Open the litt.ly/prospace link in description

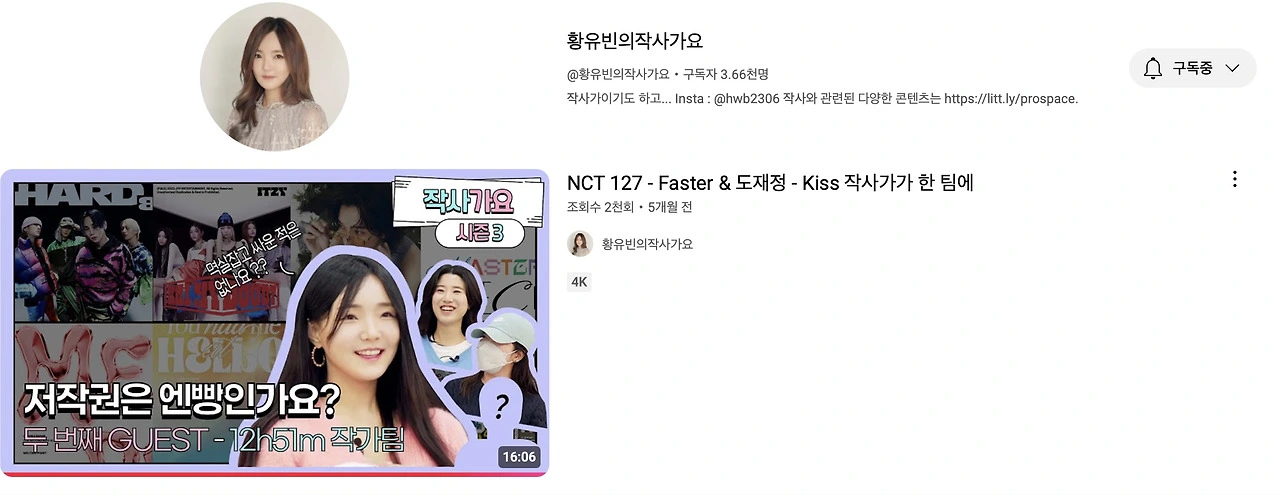tap(1011, 99)
